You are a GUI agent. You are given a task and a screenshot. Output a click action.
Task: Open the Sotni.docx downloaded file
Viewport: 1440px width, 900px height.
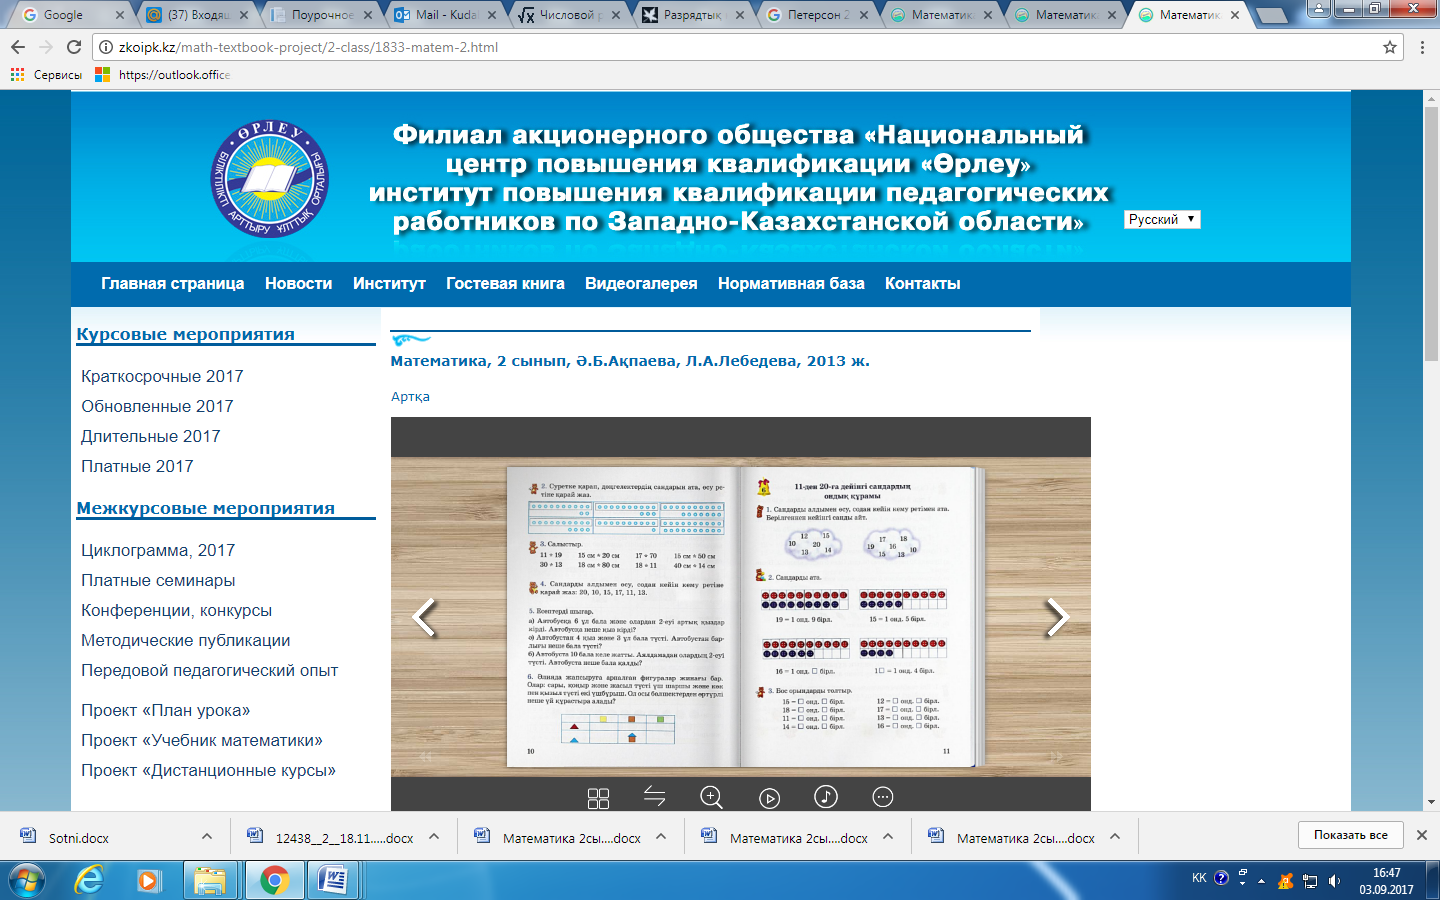(78, 838)
